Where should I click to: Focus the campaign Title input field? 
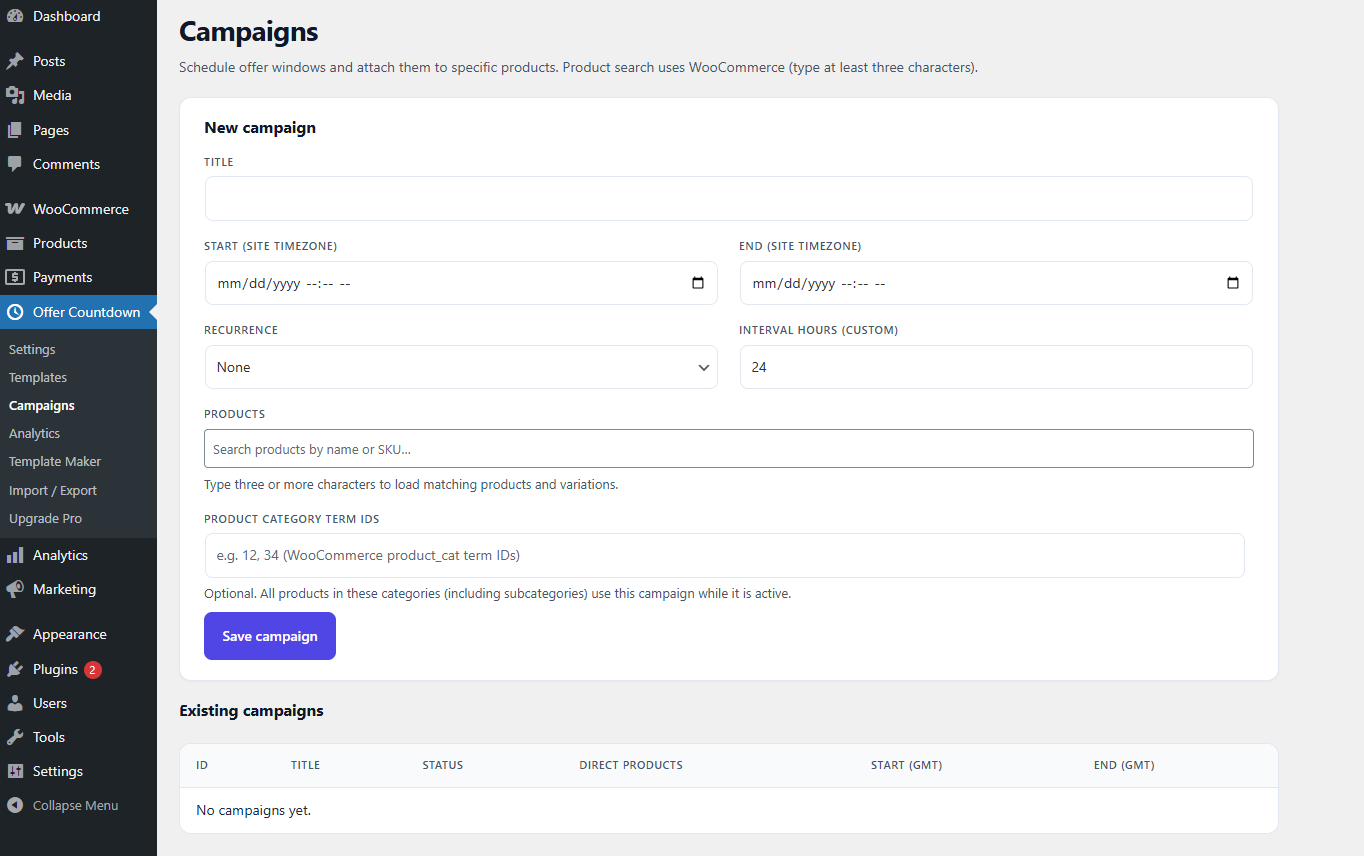pyautogui.click(x=728, y=199)
